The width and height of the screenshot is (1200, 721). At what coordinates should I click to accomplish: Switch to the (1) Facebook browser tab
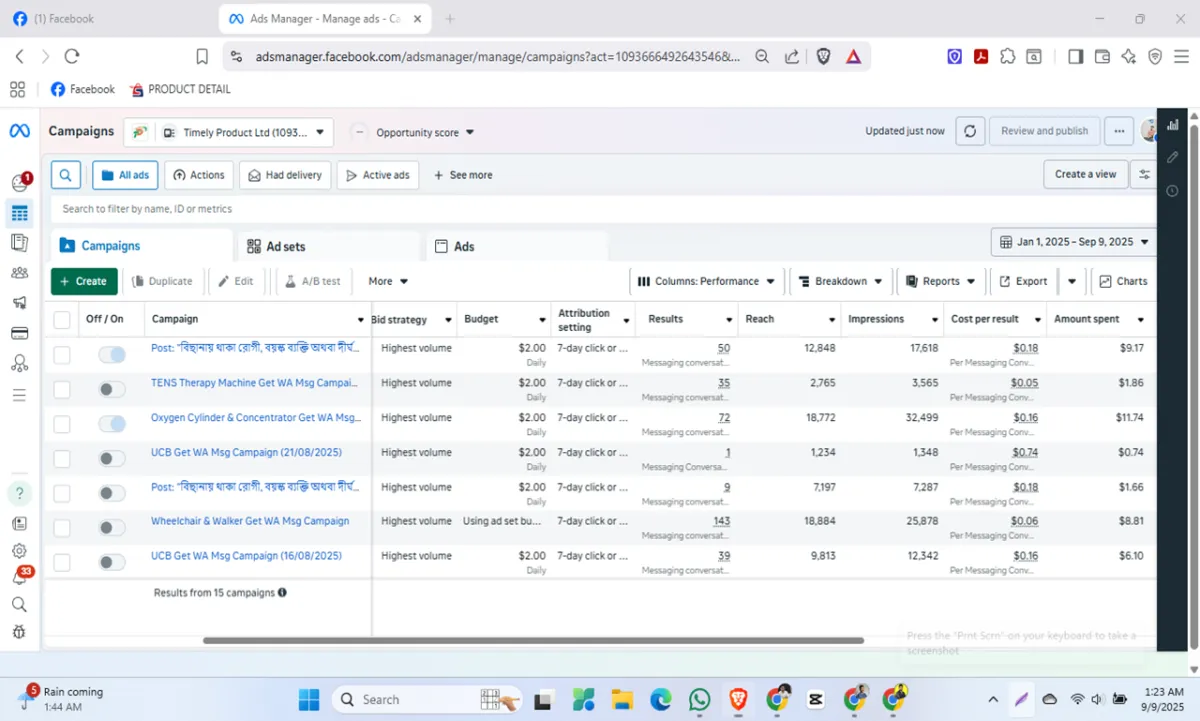(110, 19)
